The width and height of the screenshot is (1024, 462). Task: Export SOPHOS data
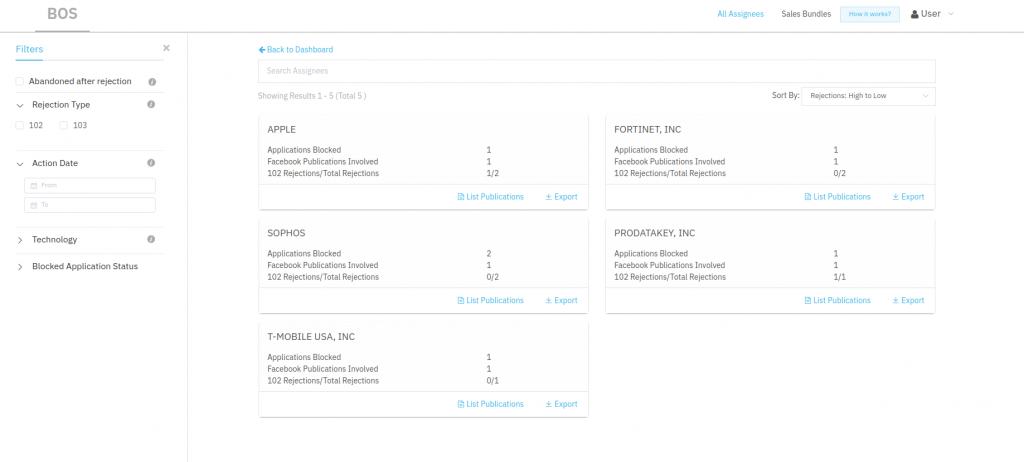(x=562, y=301)
